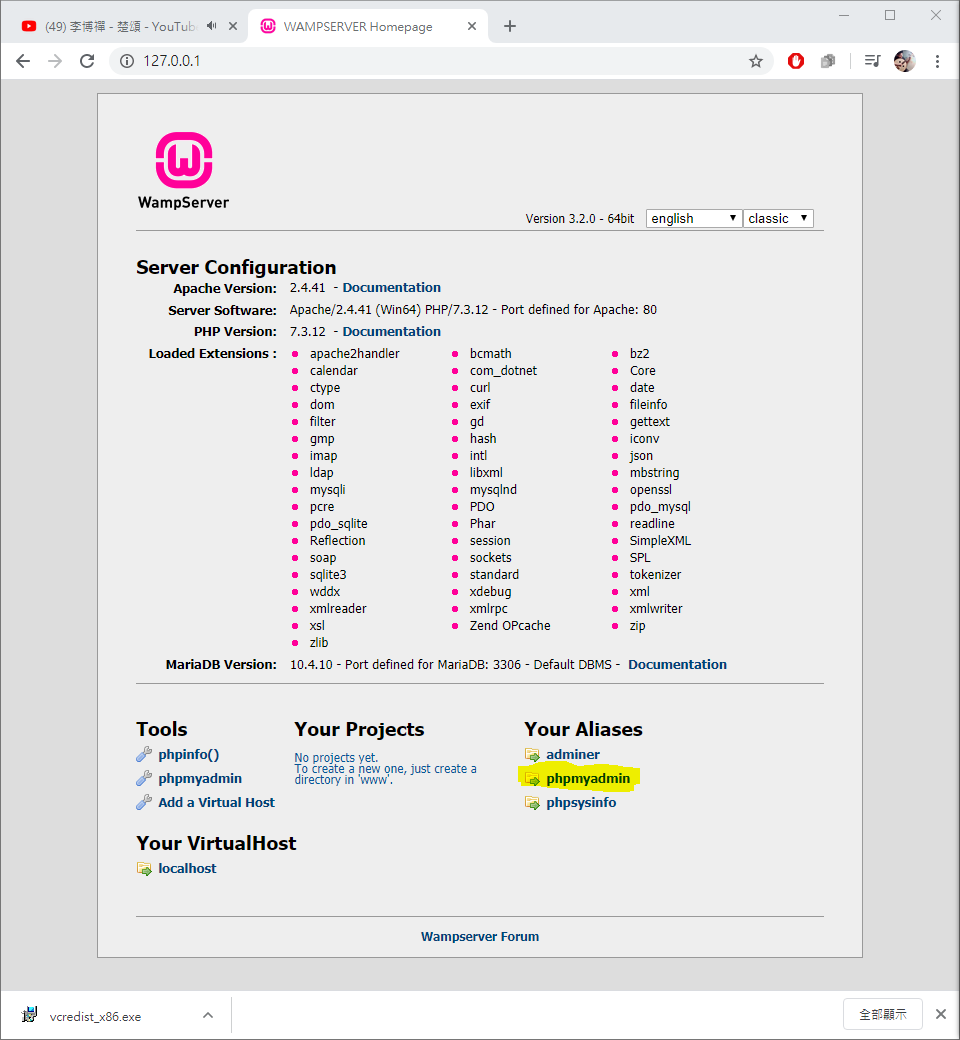Click the gray extension icon in toolbar
Viewport: 960px width, 1040px height.
828,61
